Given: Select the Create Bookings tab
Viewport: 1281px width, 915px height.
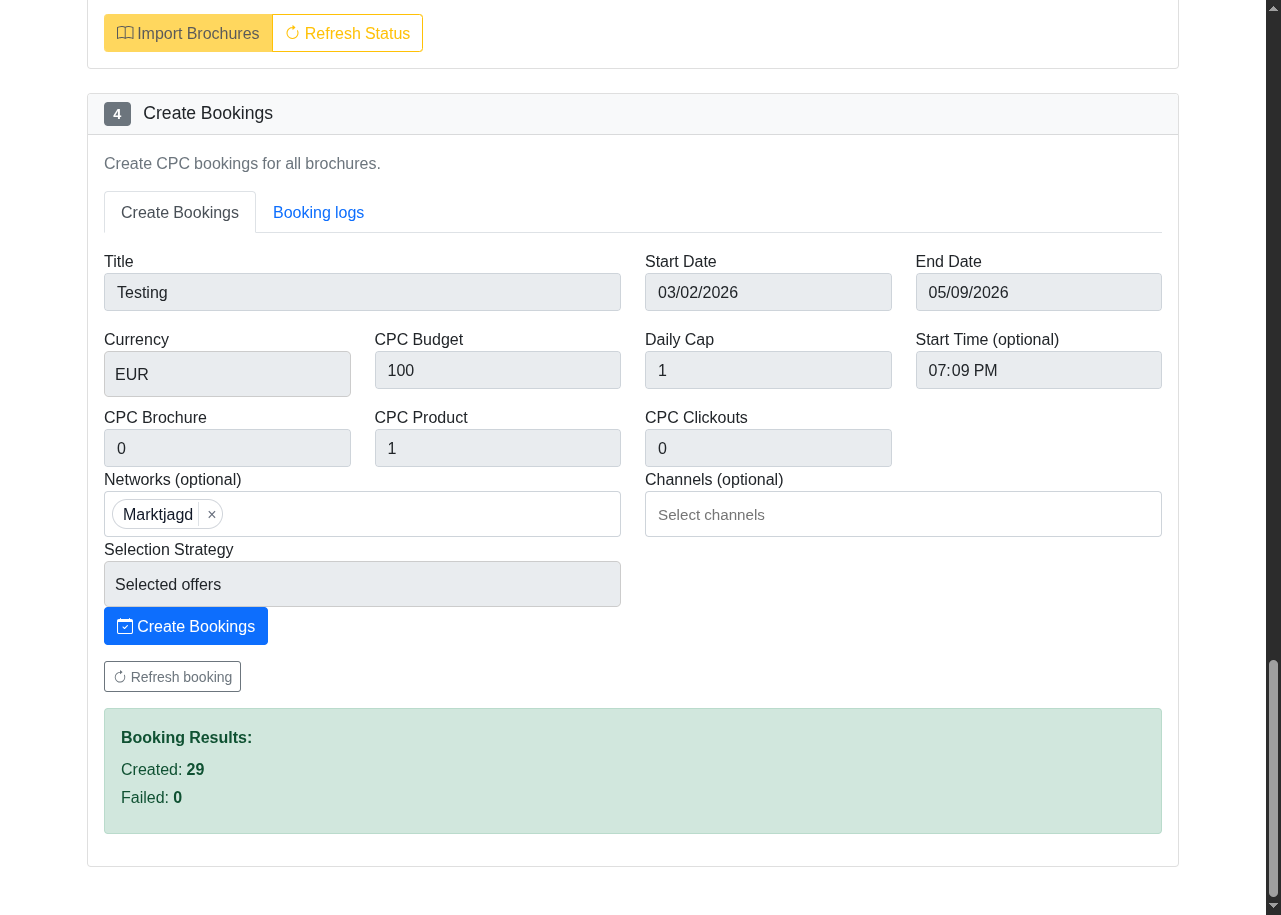Looking at the screenshot, I should [x=180, y=212].
